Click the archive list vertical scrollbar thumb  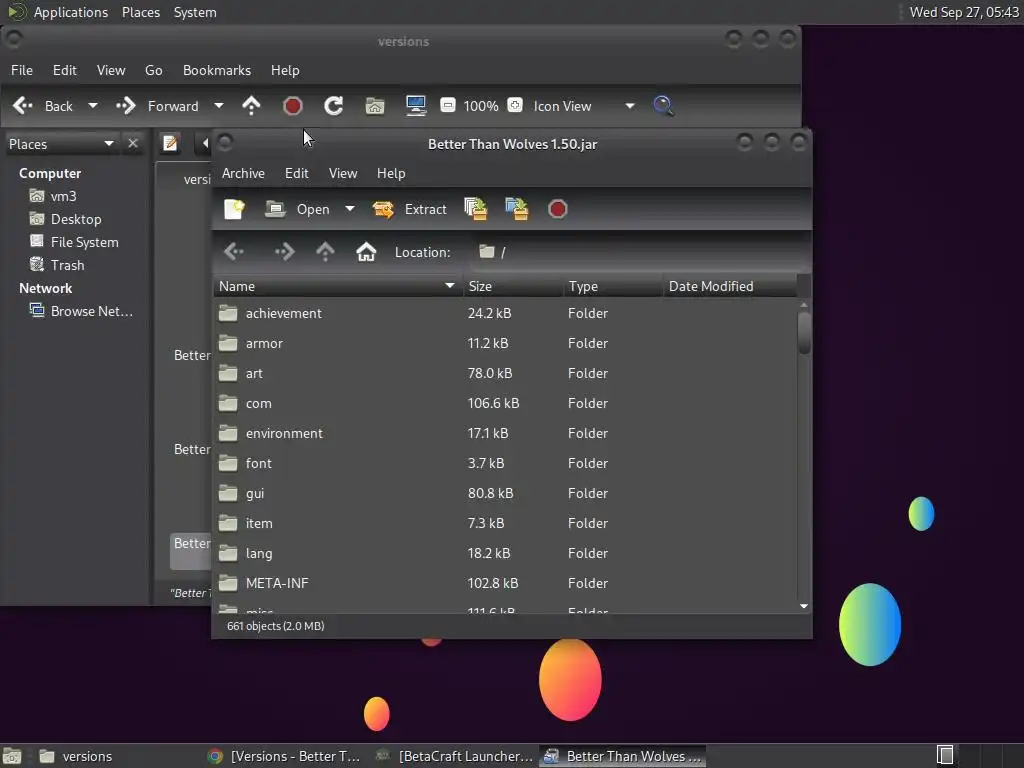pos(804,332)
